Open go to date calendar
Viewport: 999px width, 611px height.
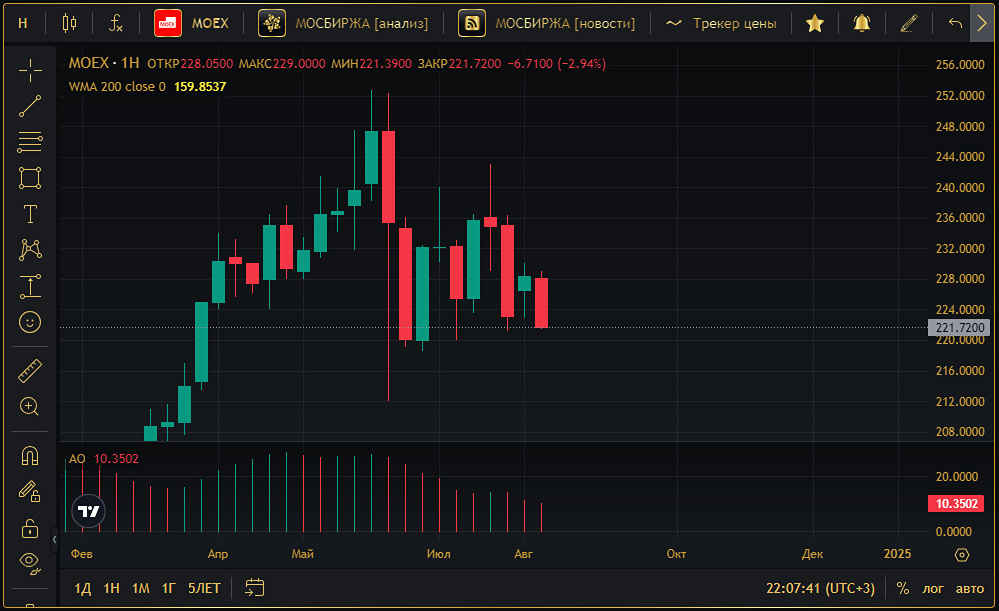[254, 587]
